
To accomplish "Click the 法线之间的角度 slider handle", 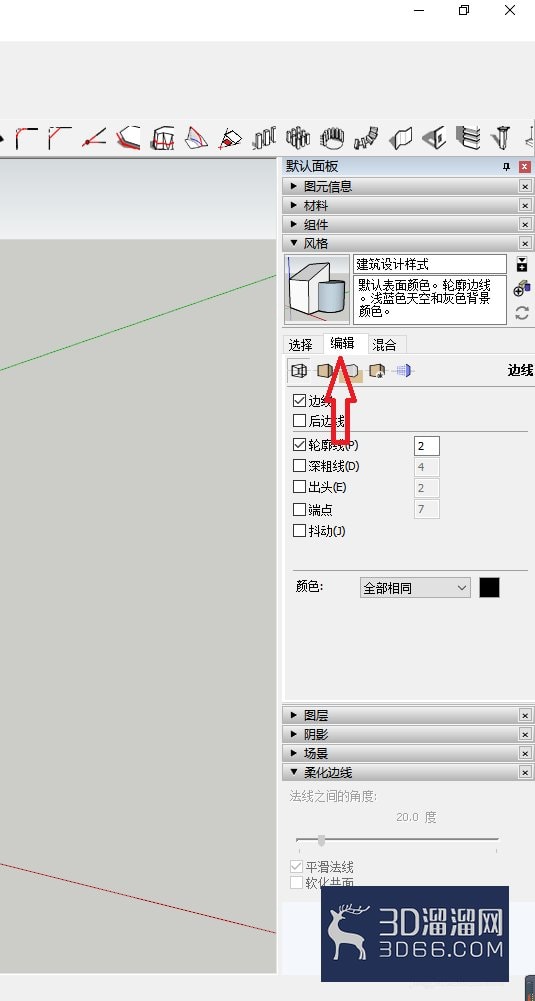I will [321, 840].
